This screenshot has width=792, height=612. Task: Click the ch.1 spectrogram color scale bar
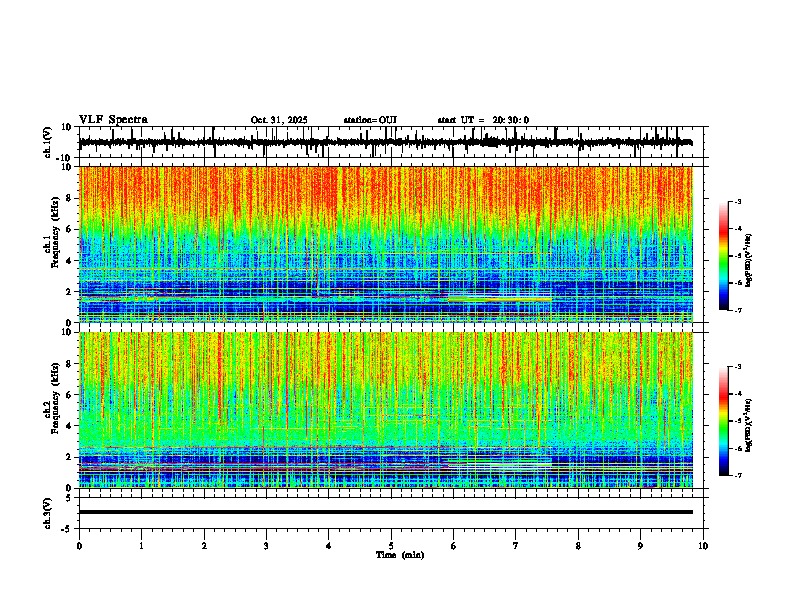coord(723,256)
